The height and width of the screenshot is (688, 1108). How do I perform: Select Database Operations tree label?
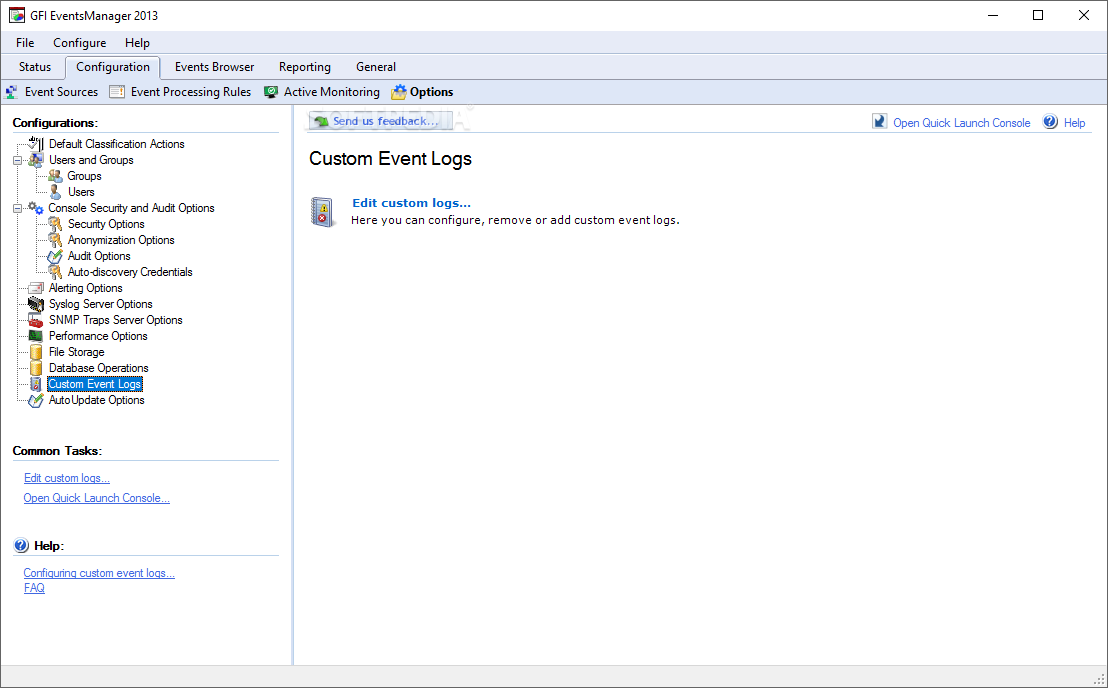pos(98,368)
